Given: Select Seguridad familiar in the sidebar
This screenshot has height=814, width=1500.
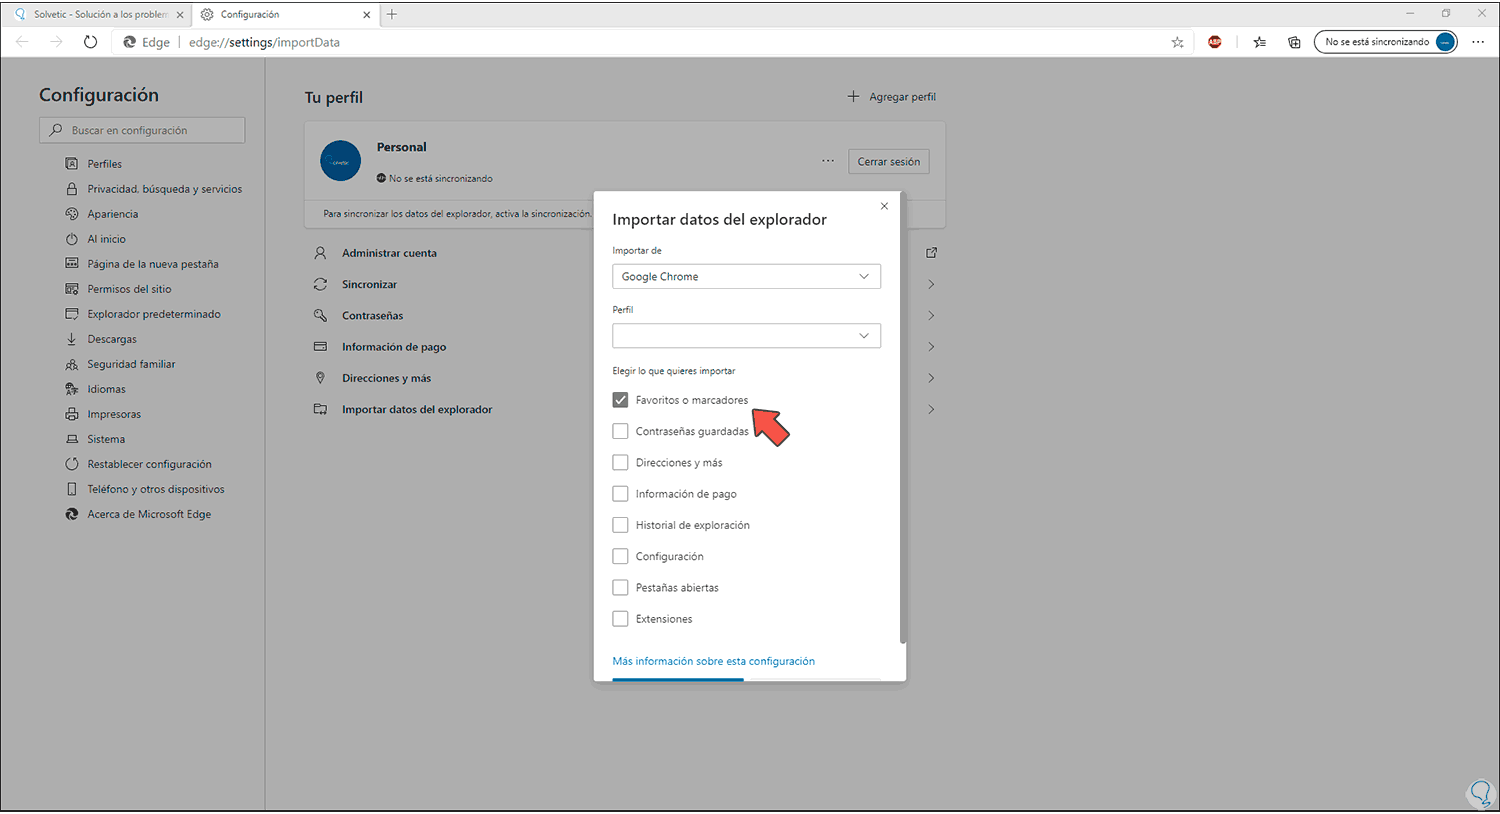Looking at the screenshot, I should (131, 364).
